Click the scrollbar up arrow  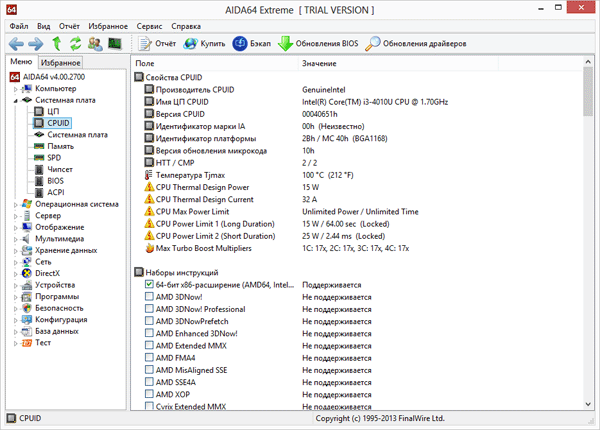[x=588, y=62]
